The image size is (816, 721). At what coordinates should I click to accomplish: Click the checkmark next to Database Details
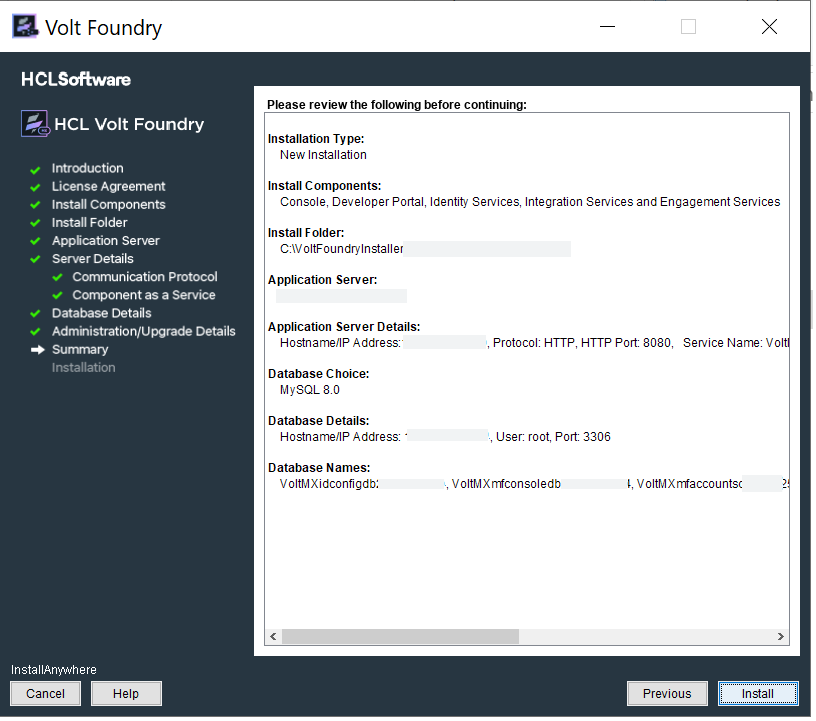coord(35,314)
